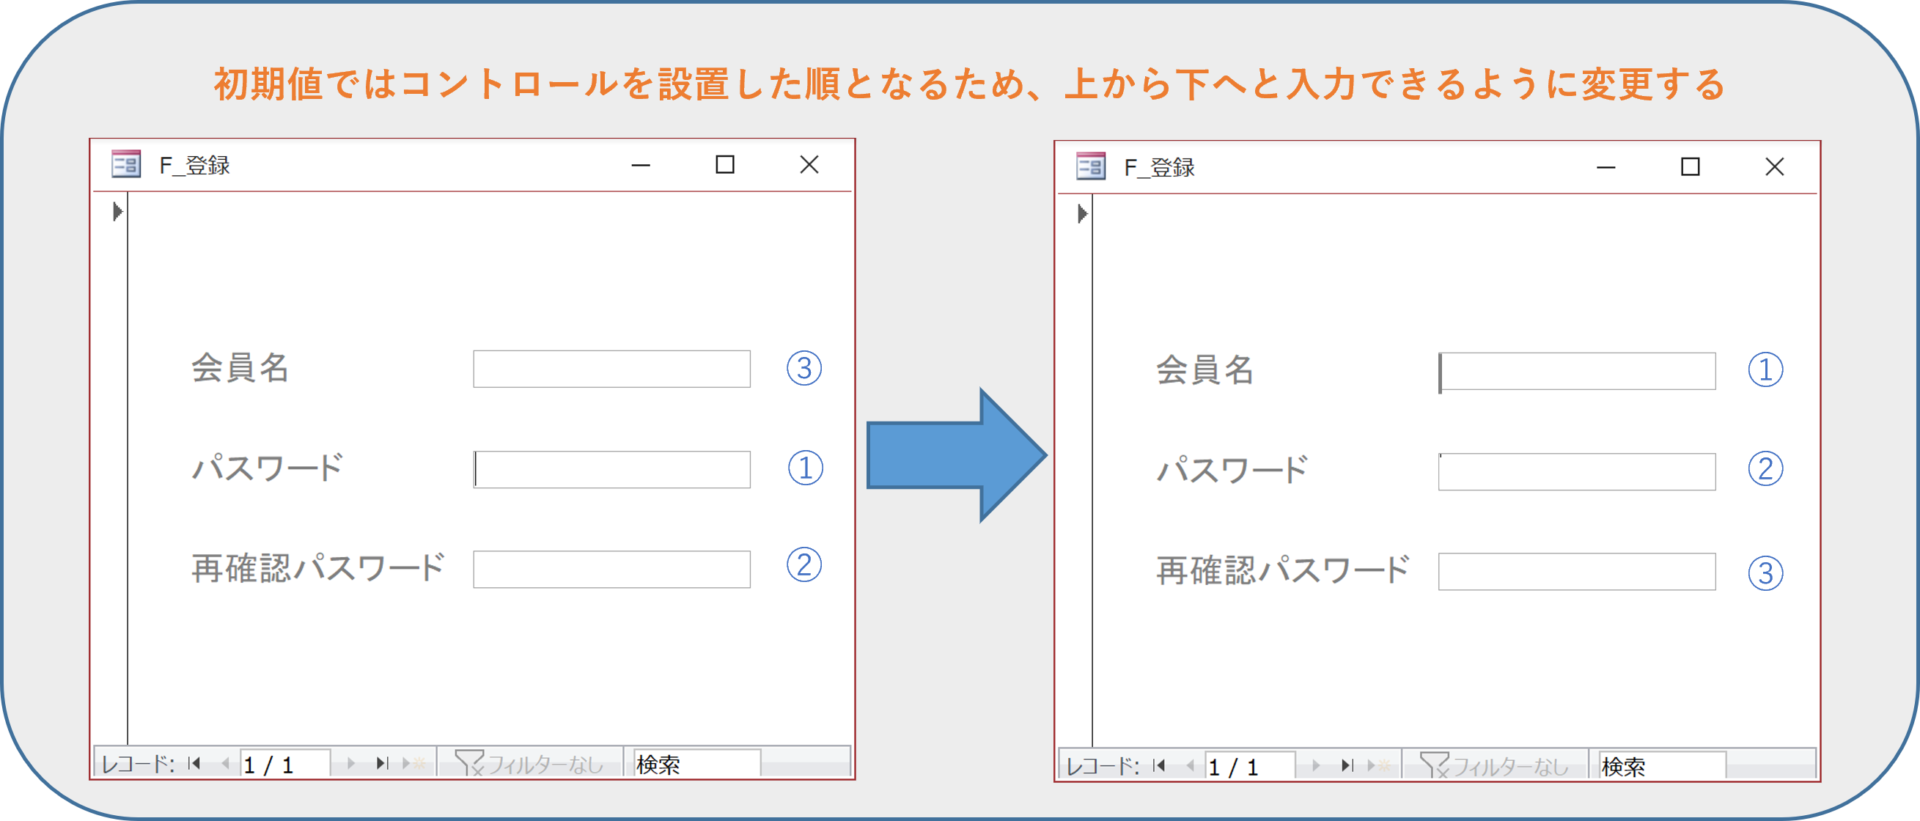Image resolution: width=1920 pixels, height=821 pixels.
Task: Click previous record arrow in left window
Action: point(225,764)
